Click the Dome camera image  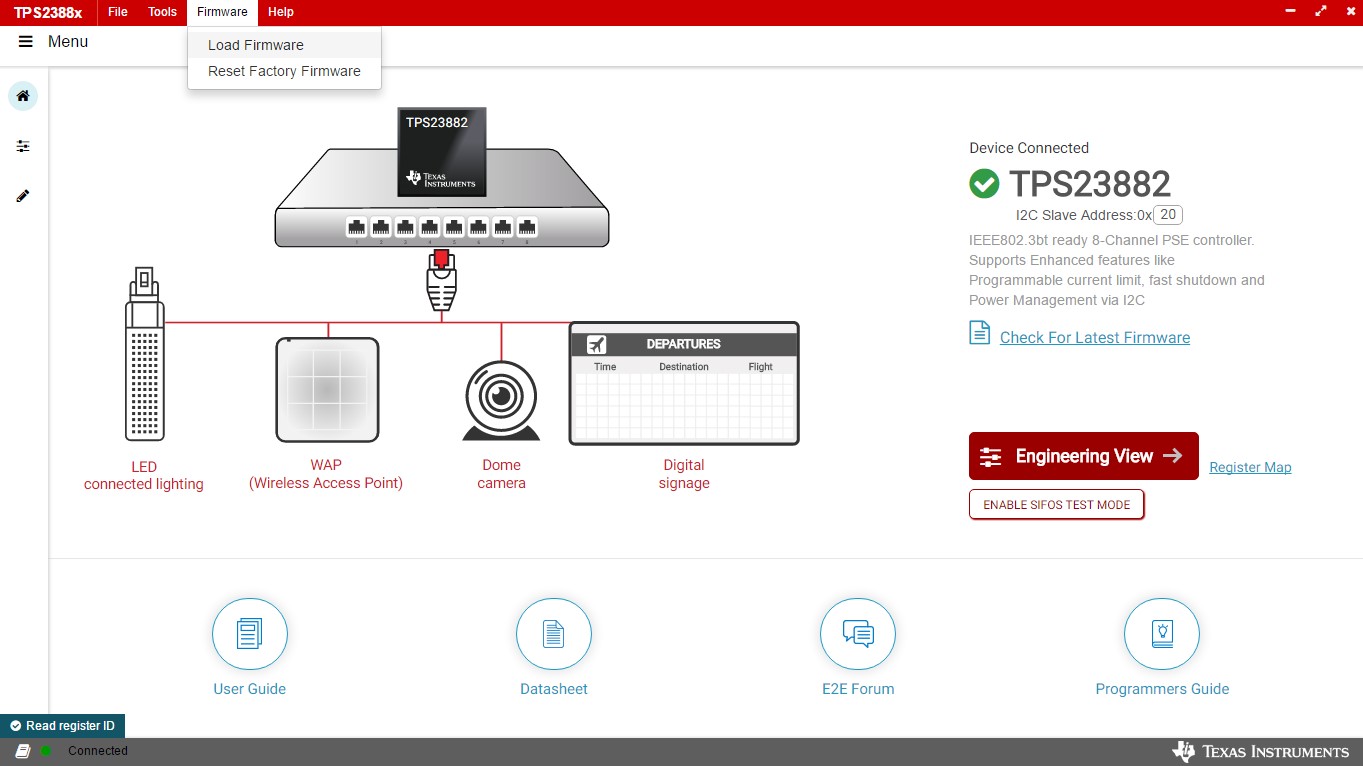click(501, 401)
